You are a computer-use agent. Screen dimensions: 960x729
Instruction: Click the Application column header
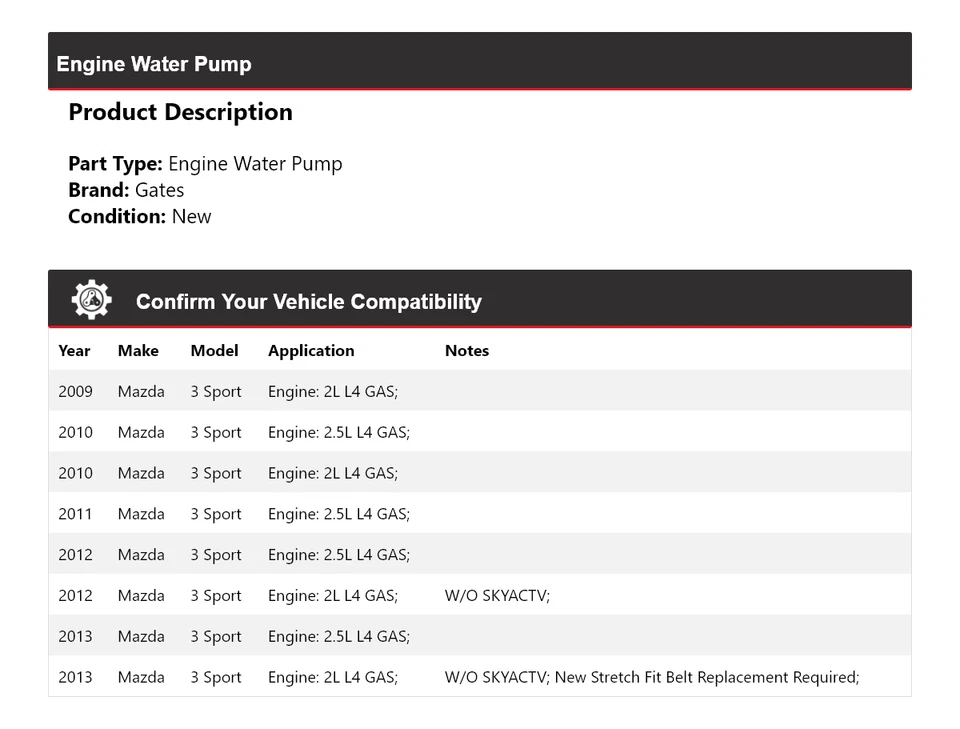[311, 351]
